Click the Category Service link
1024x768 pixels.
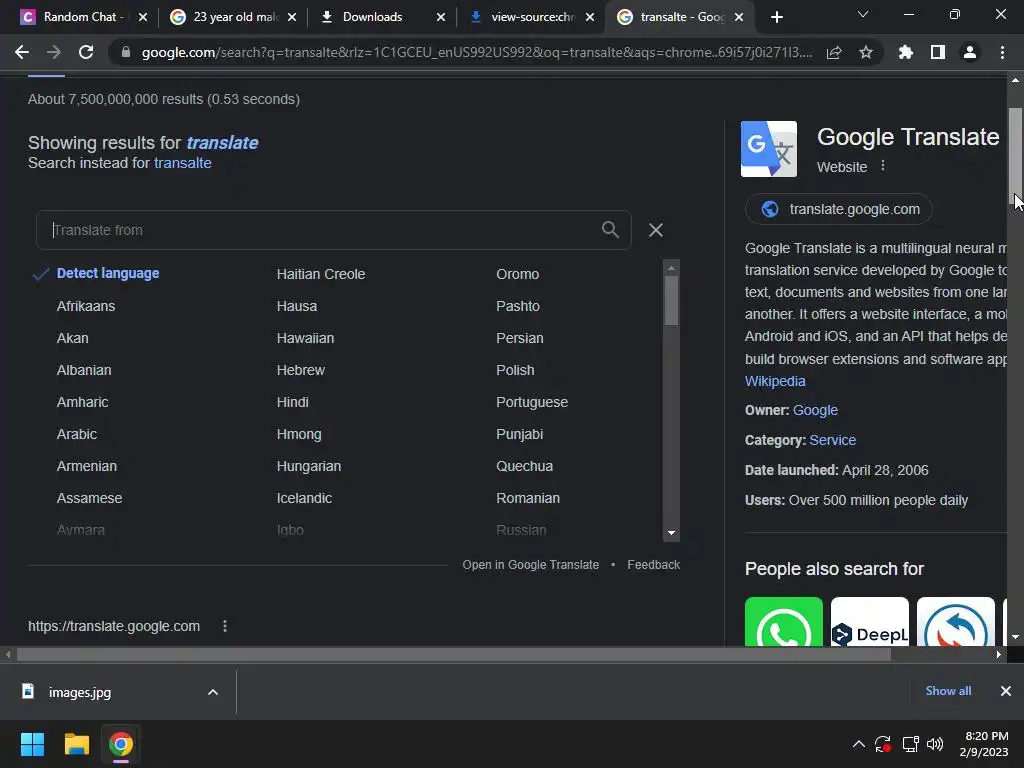832,440
